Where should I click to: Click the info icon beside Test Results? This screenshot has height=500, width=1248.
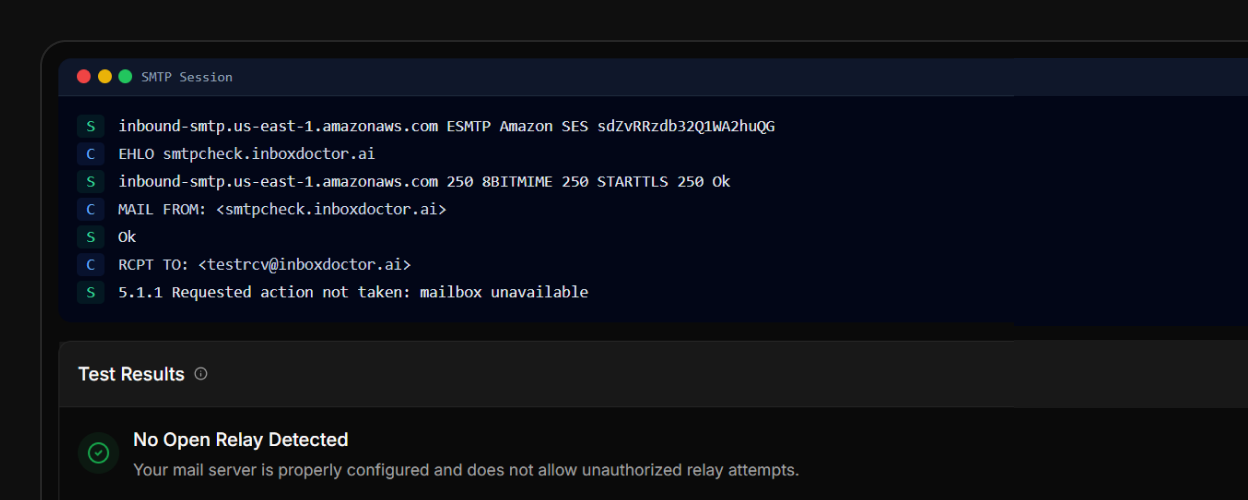(x=201, y=374)
